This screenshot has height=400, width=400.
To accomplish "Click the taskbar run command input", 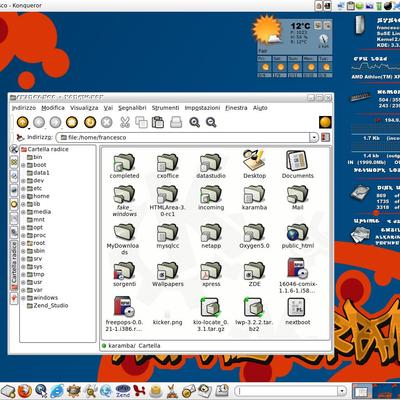I will coord(286,390).
